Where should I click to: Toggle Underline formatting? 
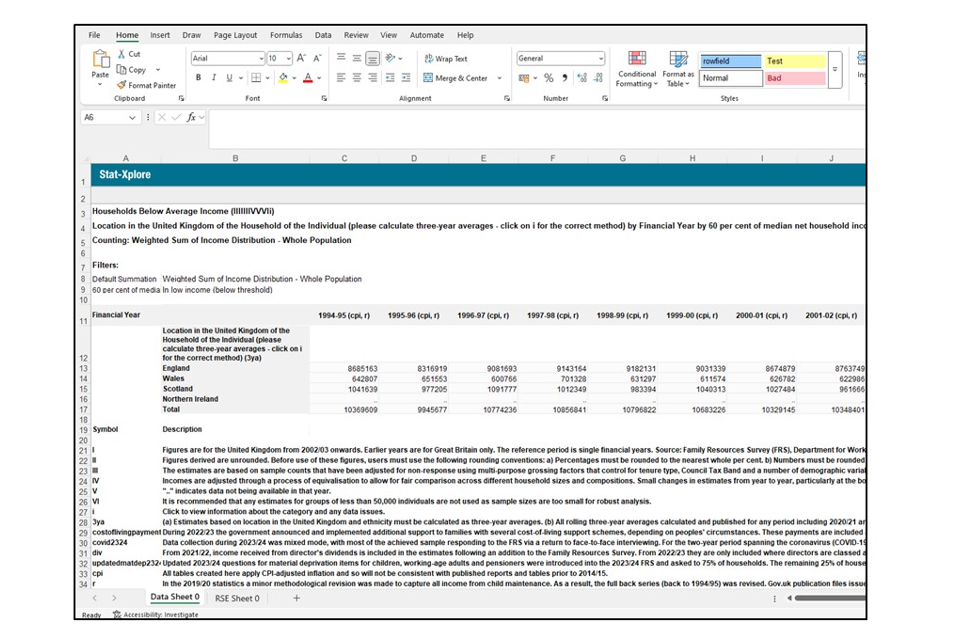(228, 78)
